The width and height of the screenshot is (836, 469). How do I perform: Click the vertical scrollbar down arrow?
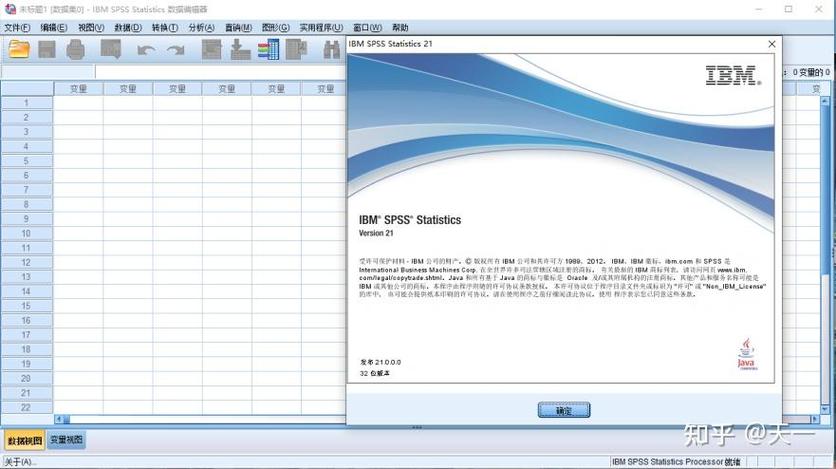pos(825,409)
